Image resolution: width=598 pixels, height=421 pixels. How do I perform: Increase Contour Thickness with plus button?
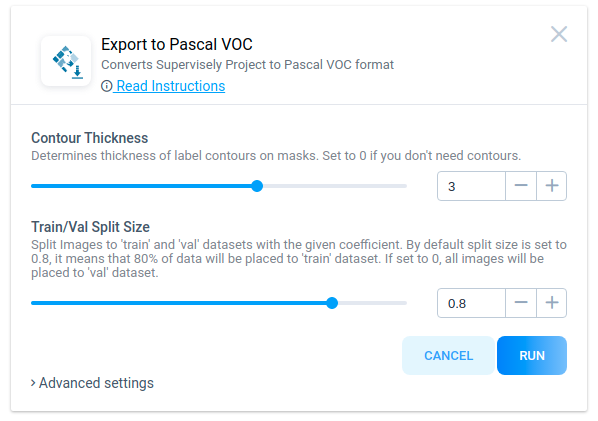pyautogui.click(x=551, y=186)
